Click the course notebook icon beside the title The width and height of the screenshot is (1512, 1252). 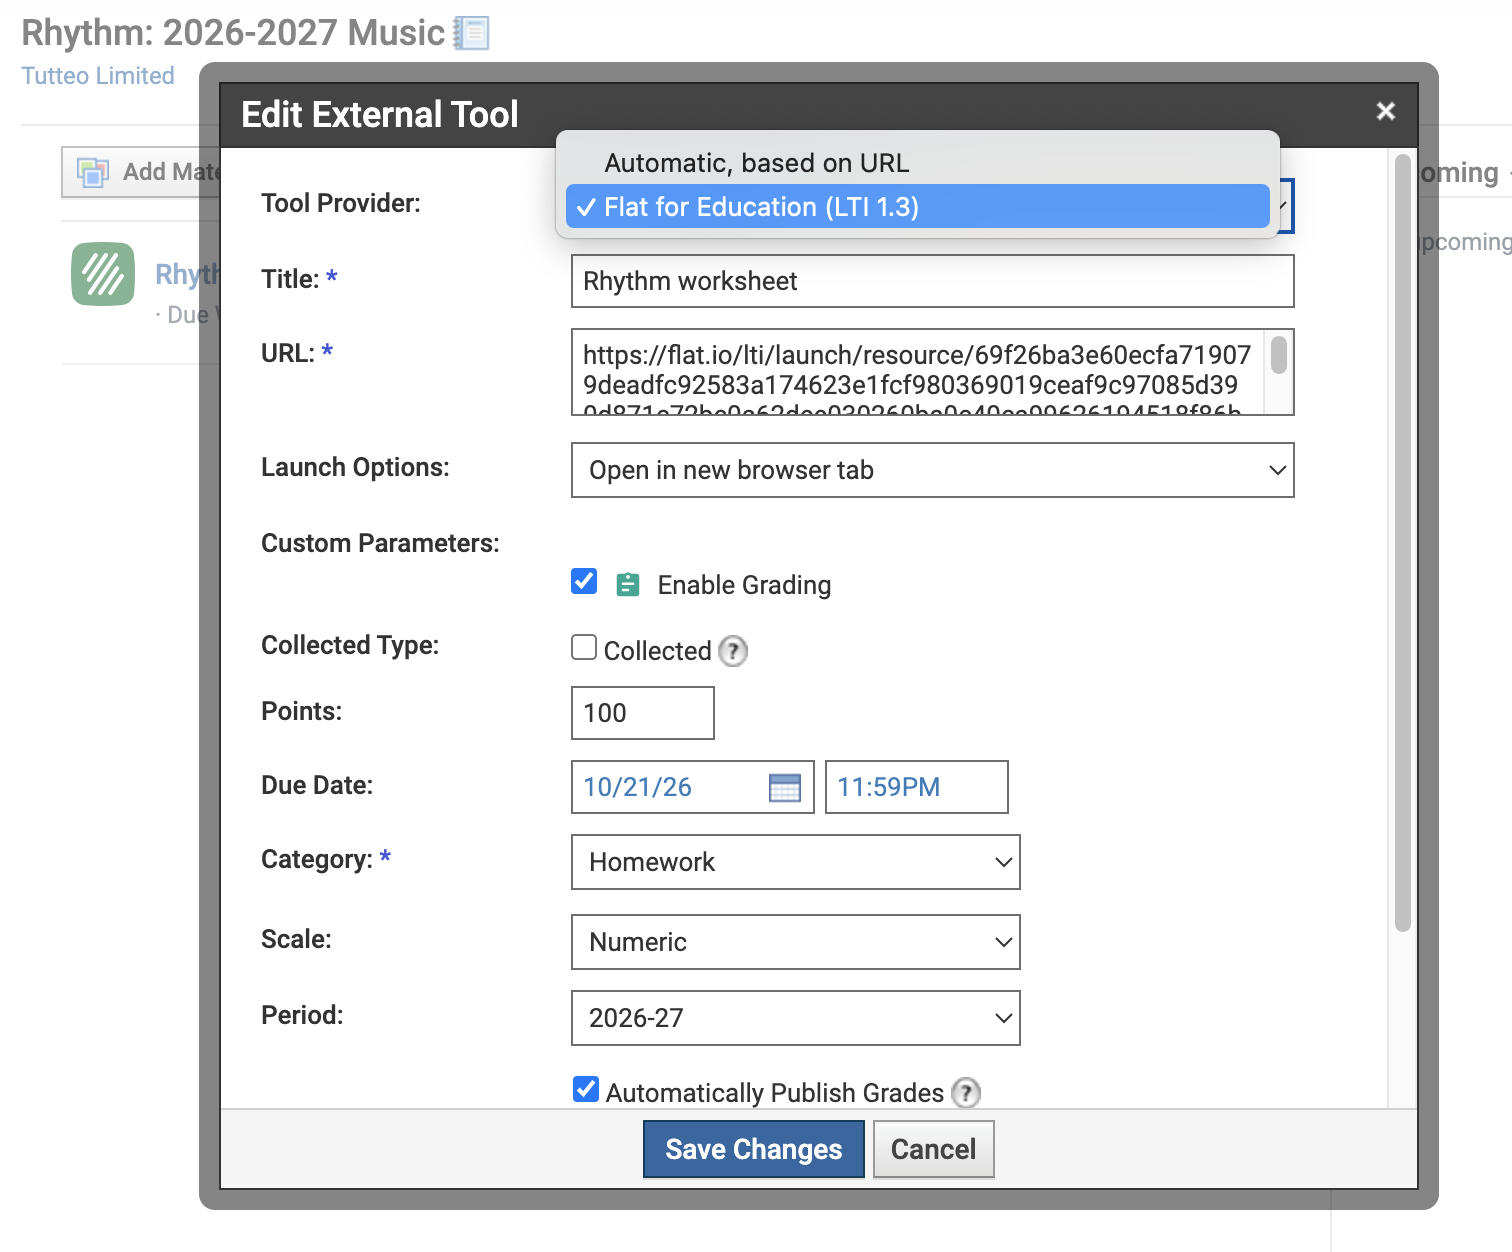click(471, 33)
